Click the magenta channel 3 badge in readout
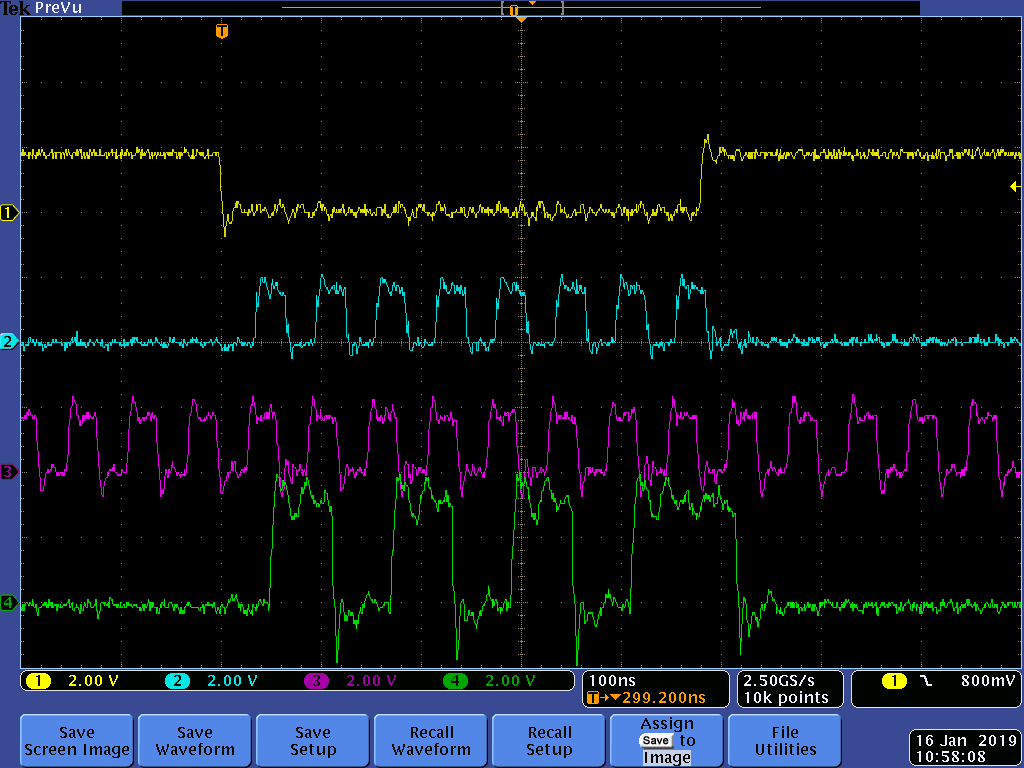This screenshot has width=1024, height=768. tap(316, 681)
